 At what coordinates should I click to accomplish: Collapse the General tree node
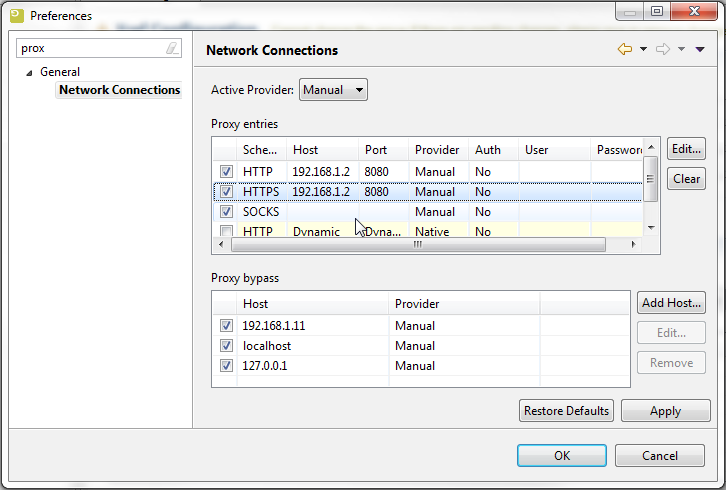[x=29, y=72]
